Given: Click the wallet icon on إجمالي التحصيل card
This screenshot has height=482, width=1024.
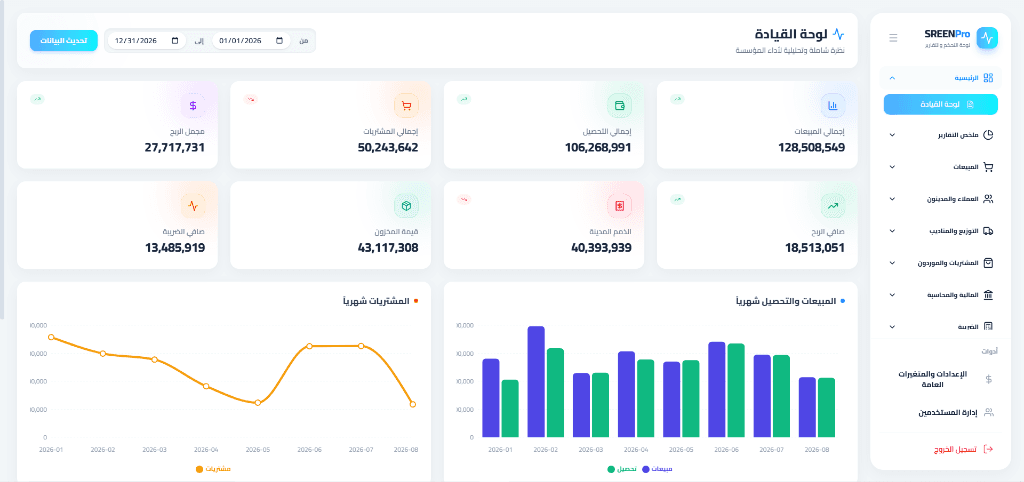Looking at the screenshot, I should (x=620, y=105).
